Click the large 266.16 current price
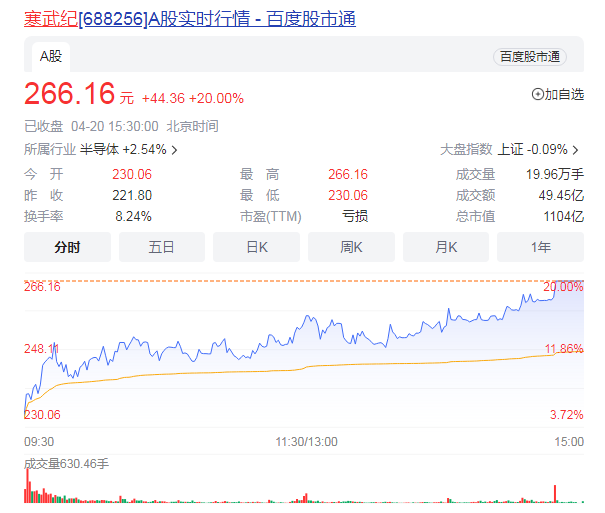 click(70, 94)
